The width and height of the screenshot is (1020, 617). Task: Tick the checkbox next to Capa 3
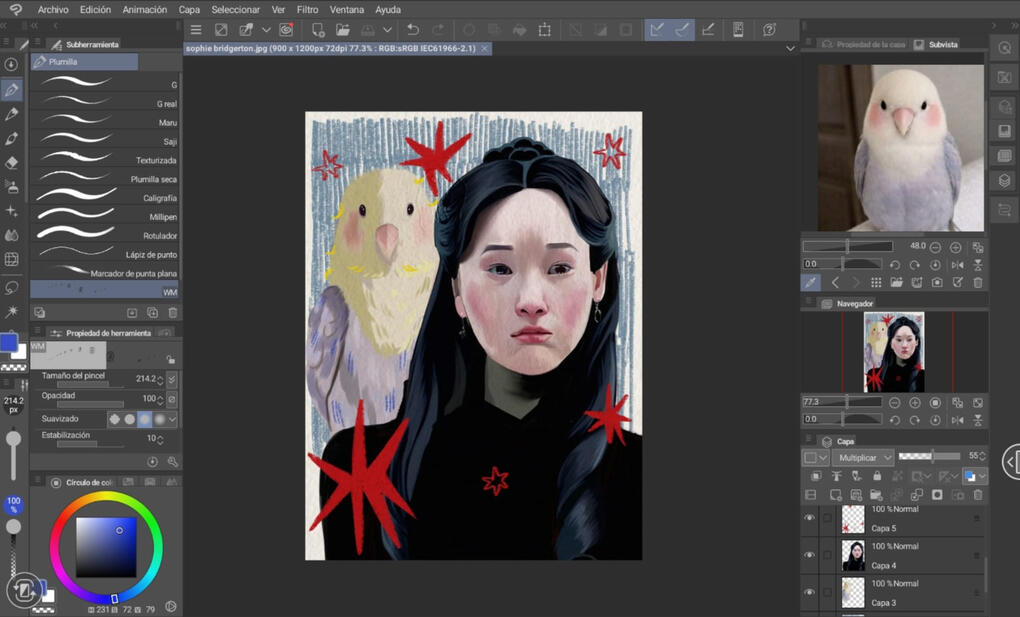(827, 592)
